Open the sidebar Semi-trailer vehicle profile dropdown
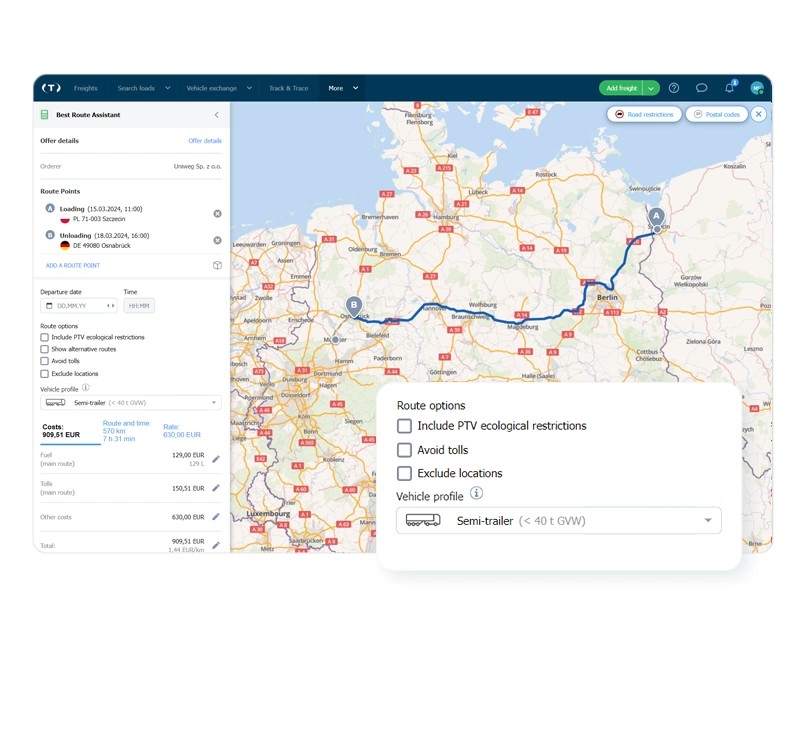800x750 pixels. point(131,403)
